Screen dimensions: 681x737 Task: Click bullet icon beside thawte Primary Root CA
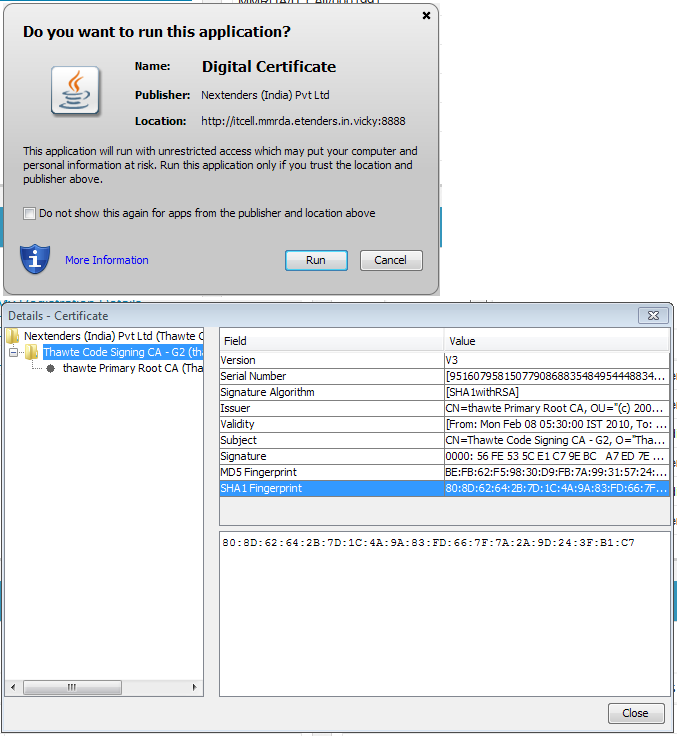click(50, 368)
